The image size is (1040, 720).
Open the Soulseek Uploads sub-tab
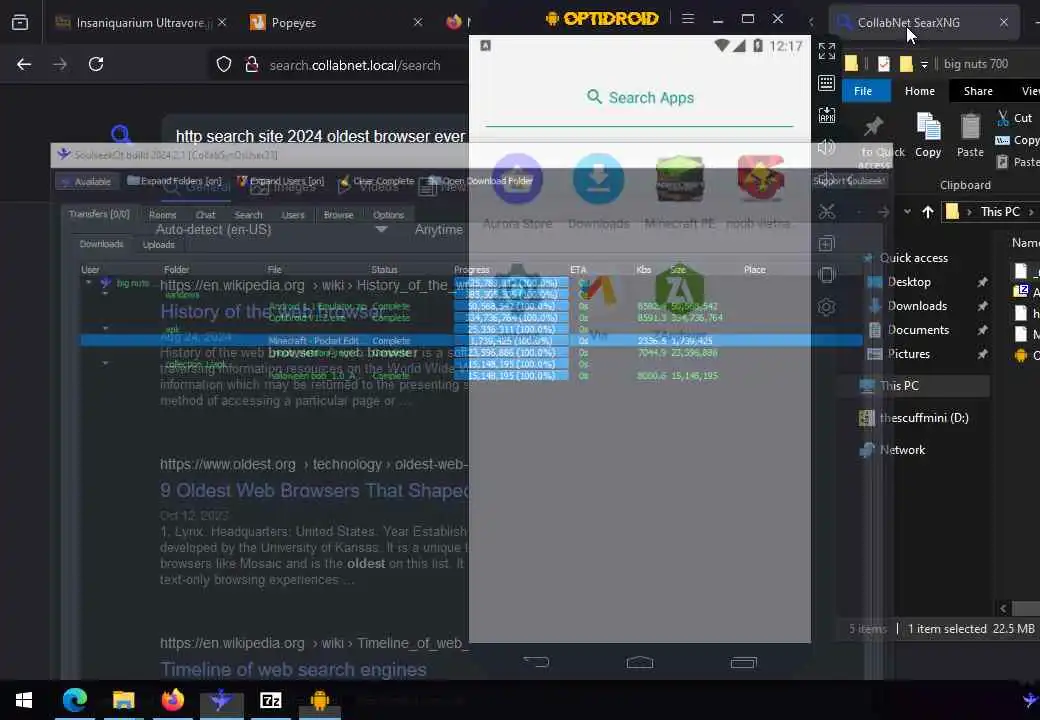(x=159, y=245)
